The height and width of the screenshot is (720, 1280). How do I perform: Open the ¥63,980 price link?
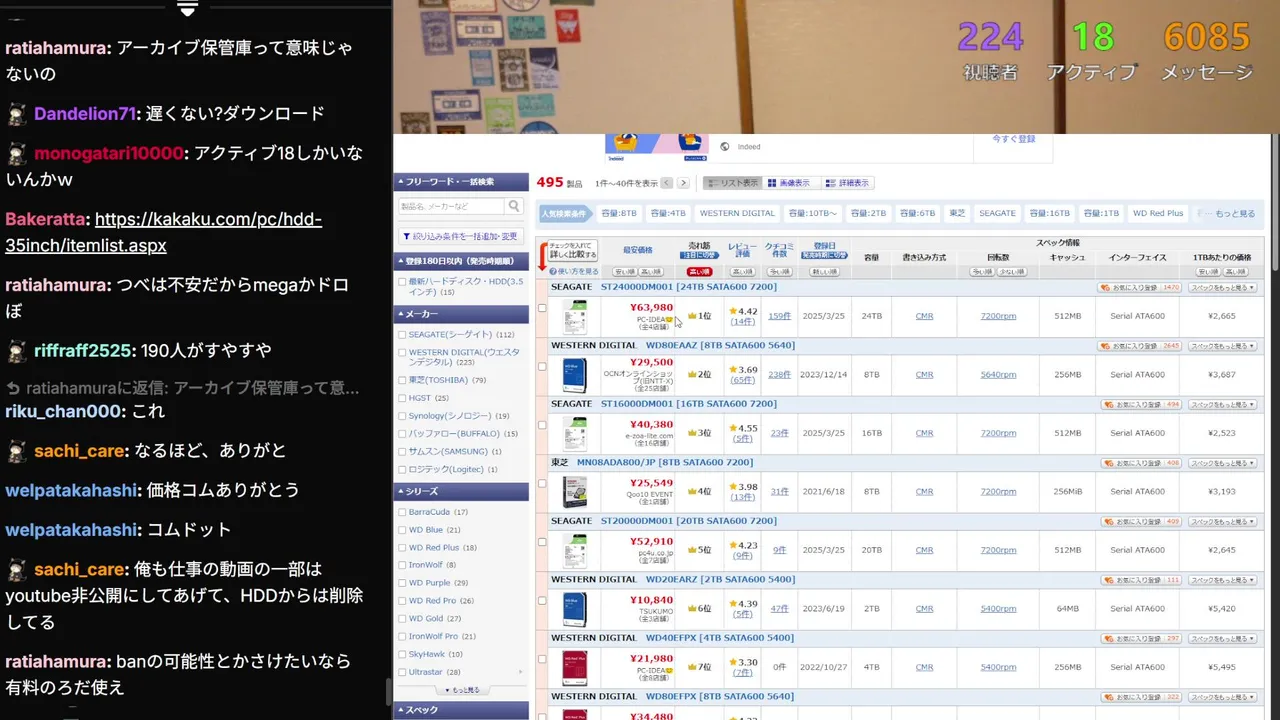coord(651,308)
